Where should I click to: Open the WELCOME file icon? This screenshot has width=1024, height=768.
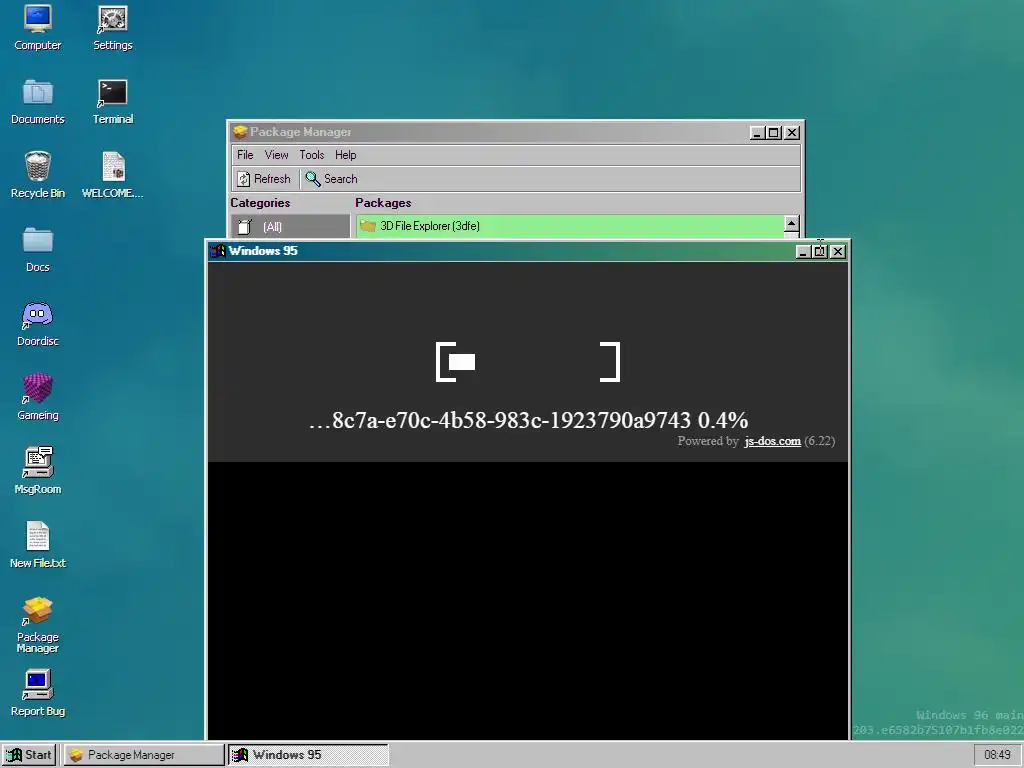pos(112,175)
